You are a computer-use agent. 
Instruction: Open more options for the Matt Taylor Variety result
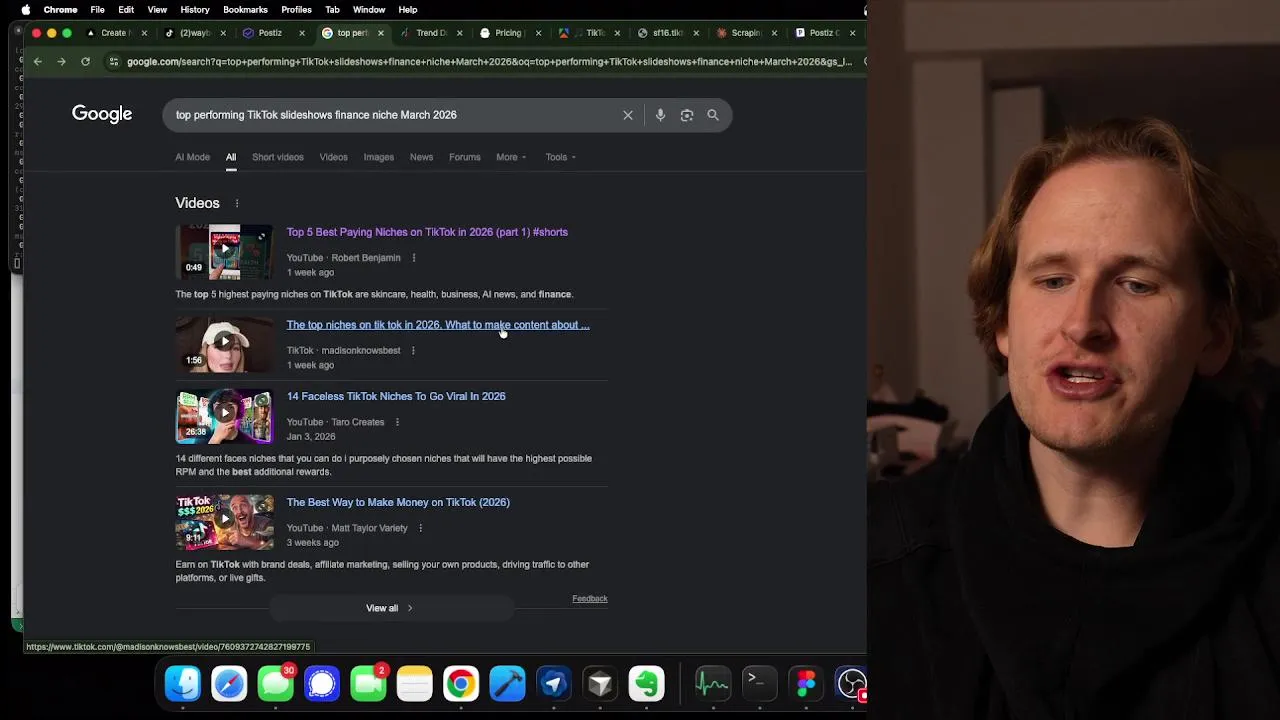point(420,528)
